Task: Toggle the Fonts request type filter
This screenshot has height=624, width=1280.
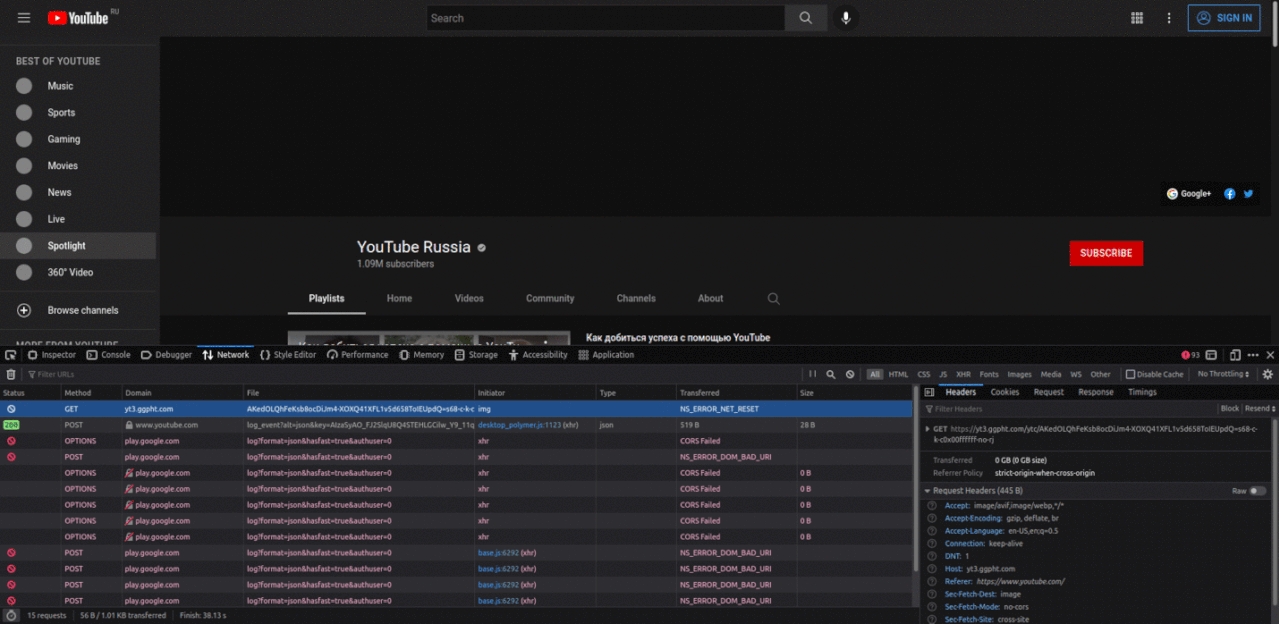Action: pos(989,374)
